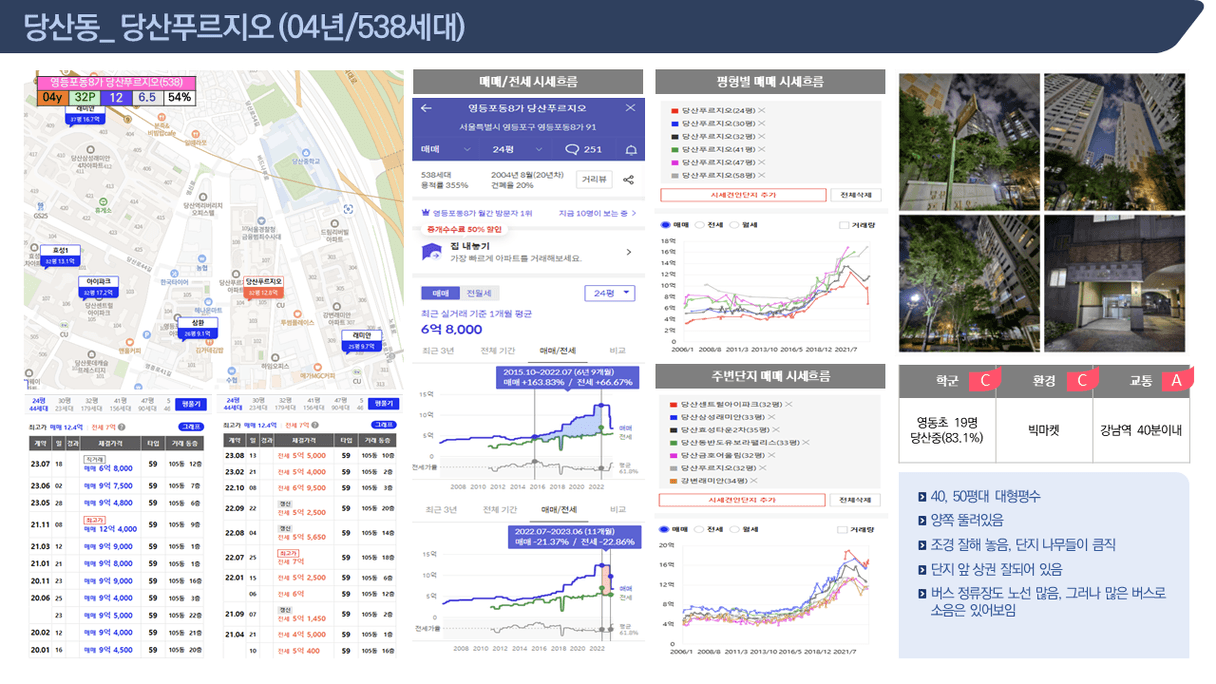Screen dimensions: 1216x684
Task: Click the 교통 A grade header
Action: 1141,380
